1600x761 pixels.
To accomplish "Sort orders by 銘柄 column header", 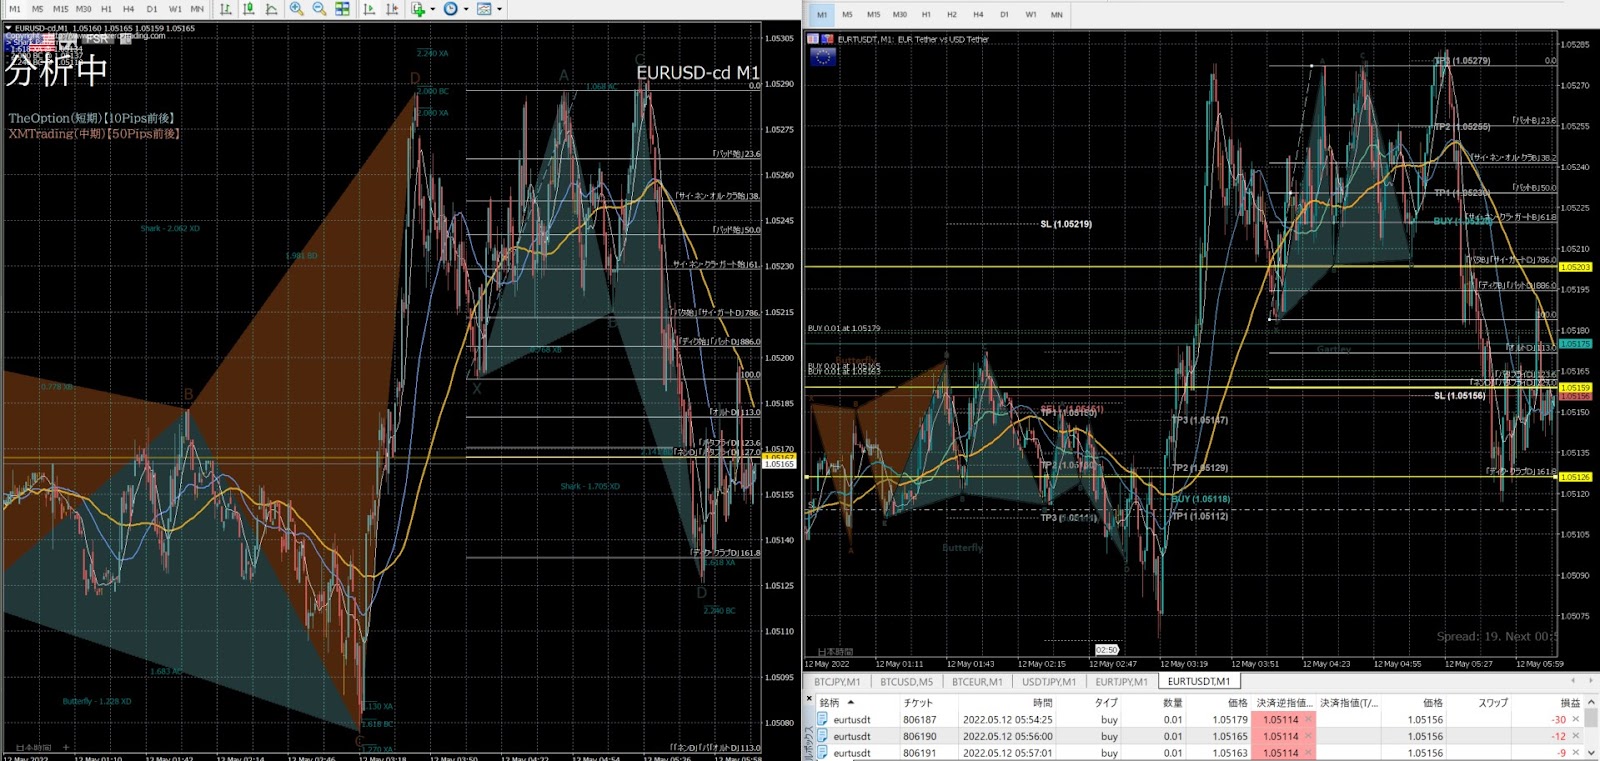I will tap(830, 703).
